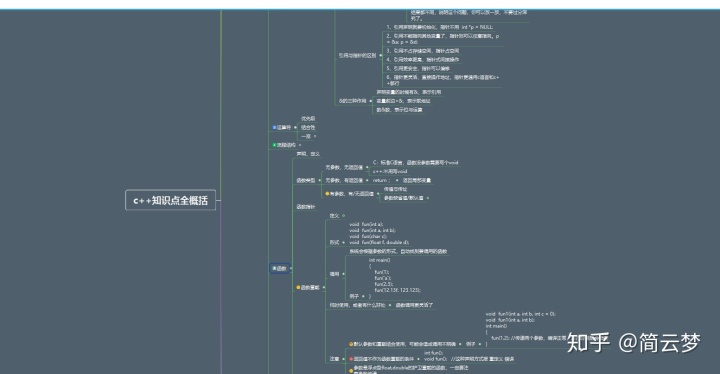Select the code node with 'void fun(char c)'
This screenshot has width=720, height=374.
(x=379, y=233)
